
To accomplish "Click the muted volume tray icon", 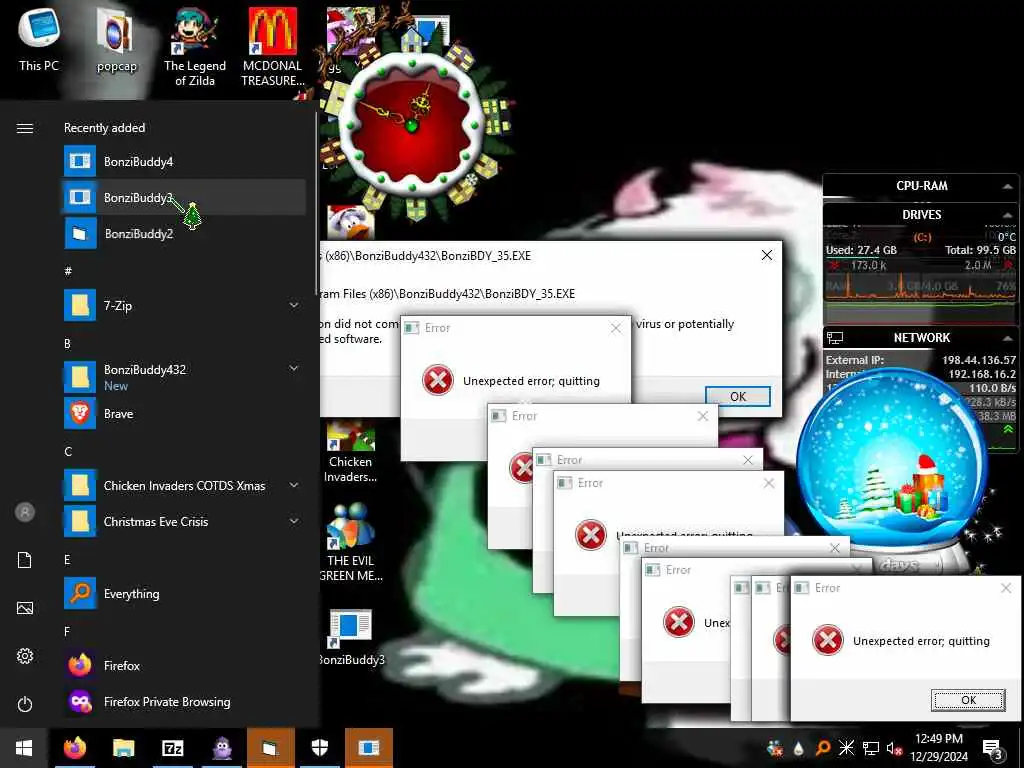I will 894,748.
